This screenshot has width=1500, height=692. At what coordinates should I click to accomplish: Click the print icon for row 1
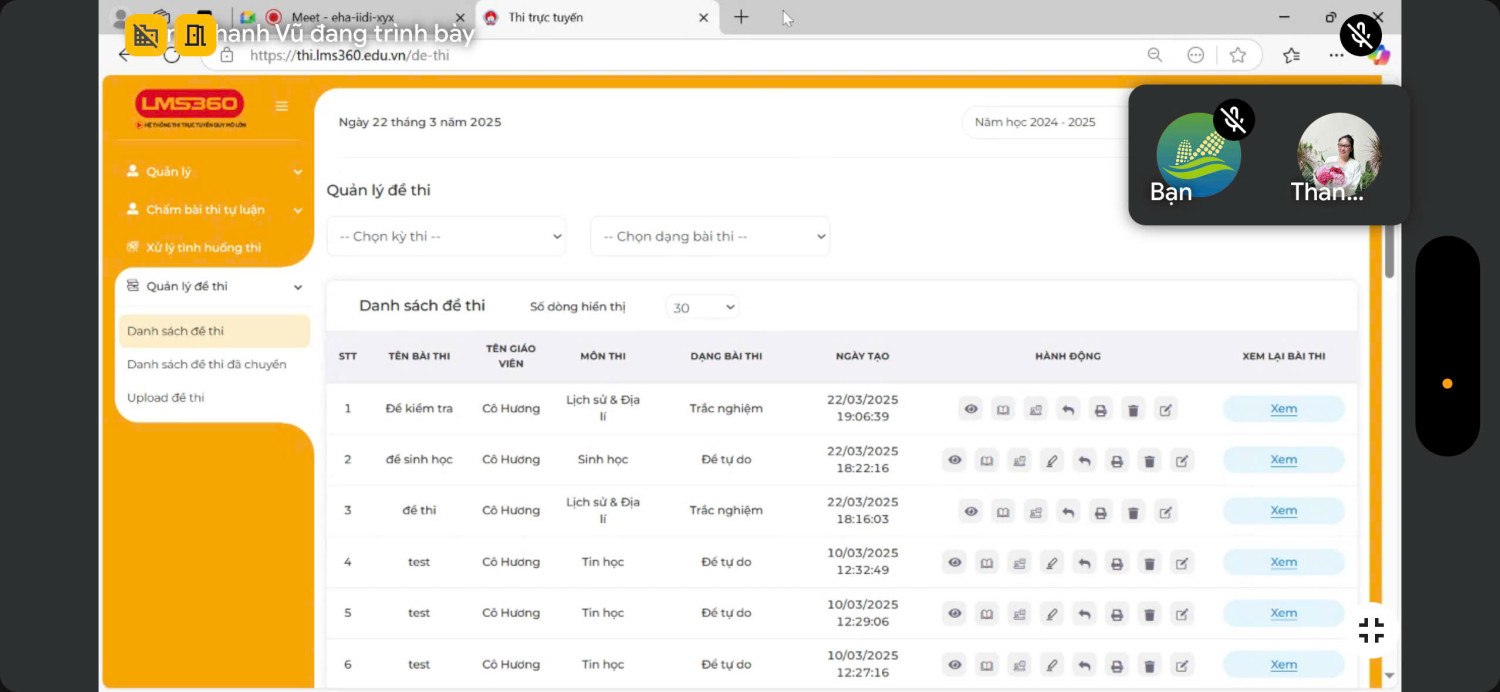(1100, 409)
